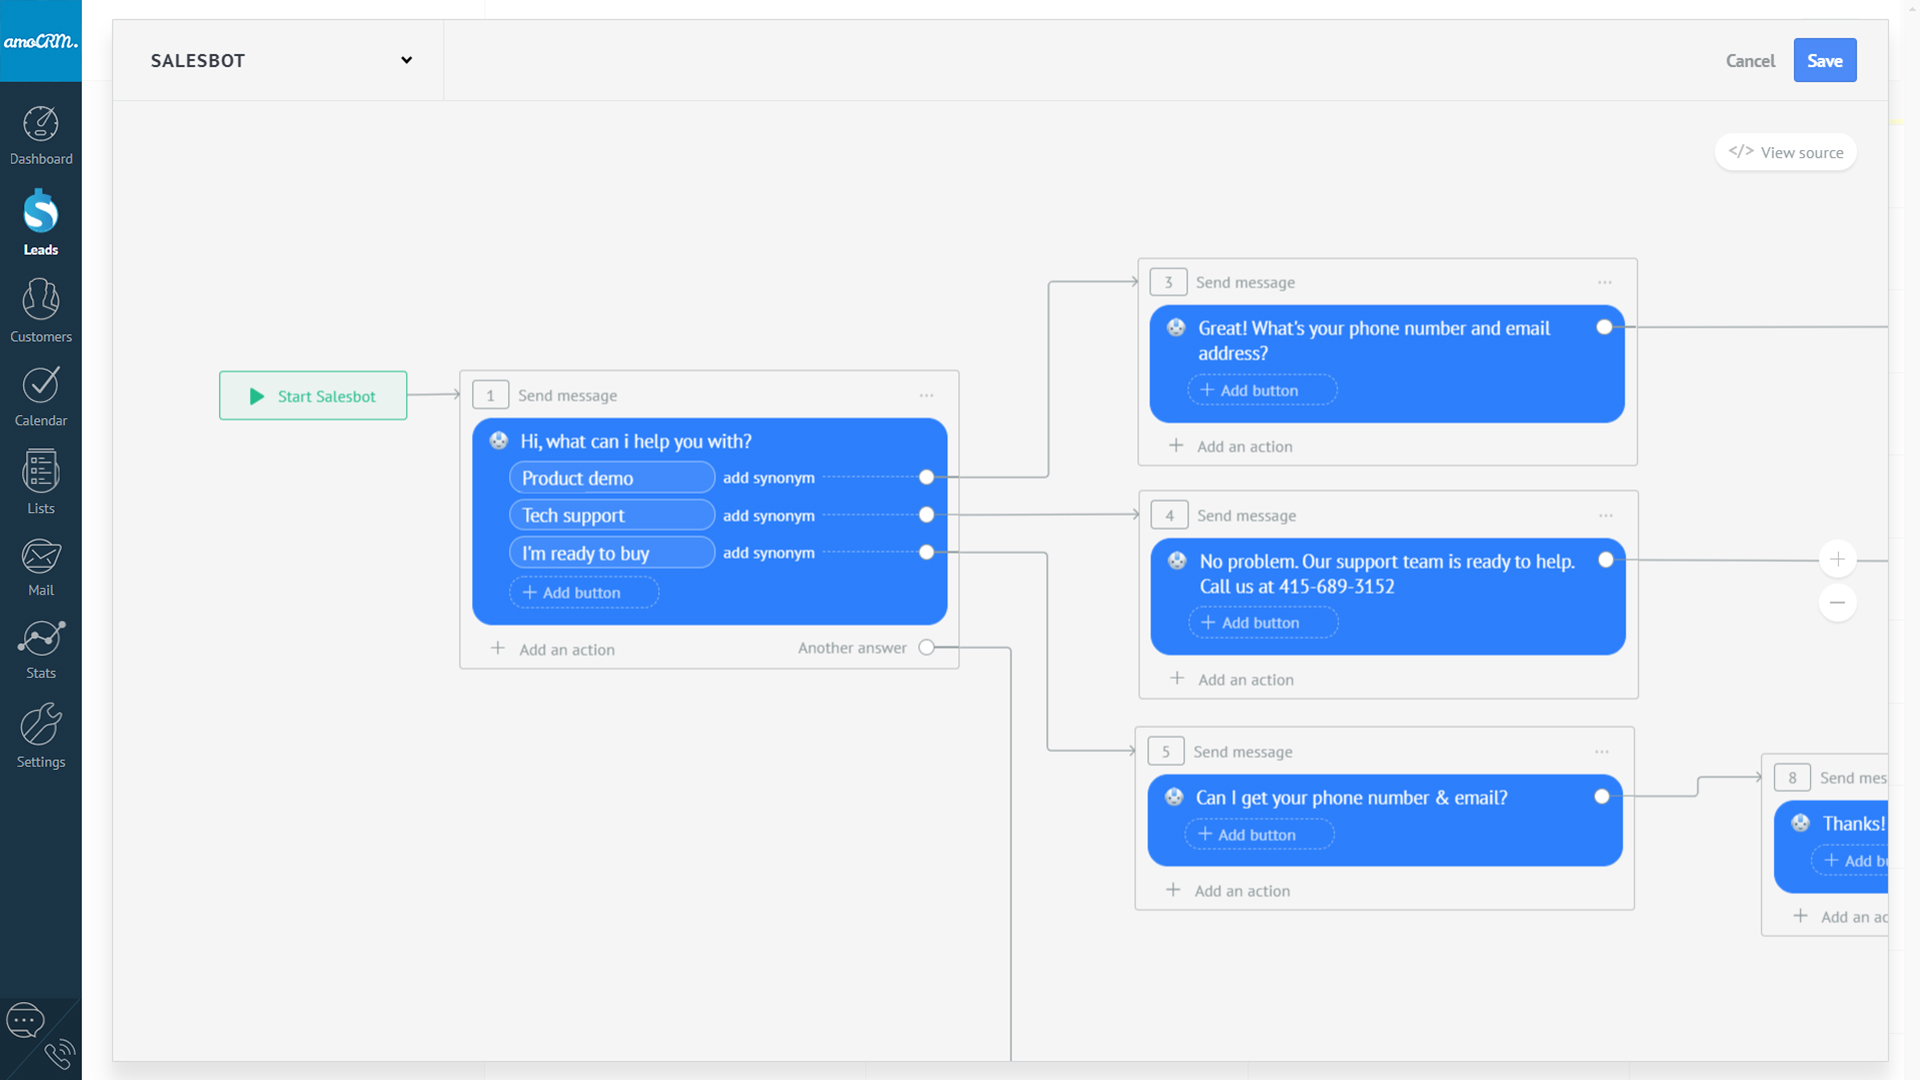Click the zoom in plus control
The image size is (1920, 1080).
coord(1837,559)
